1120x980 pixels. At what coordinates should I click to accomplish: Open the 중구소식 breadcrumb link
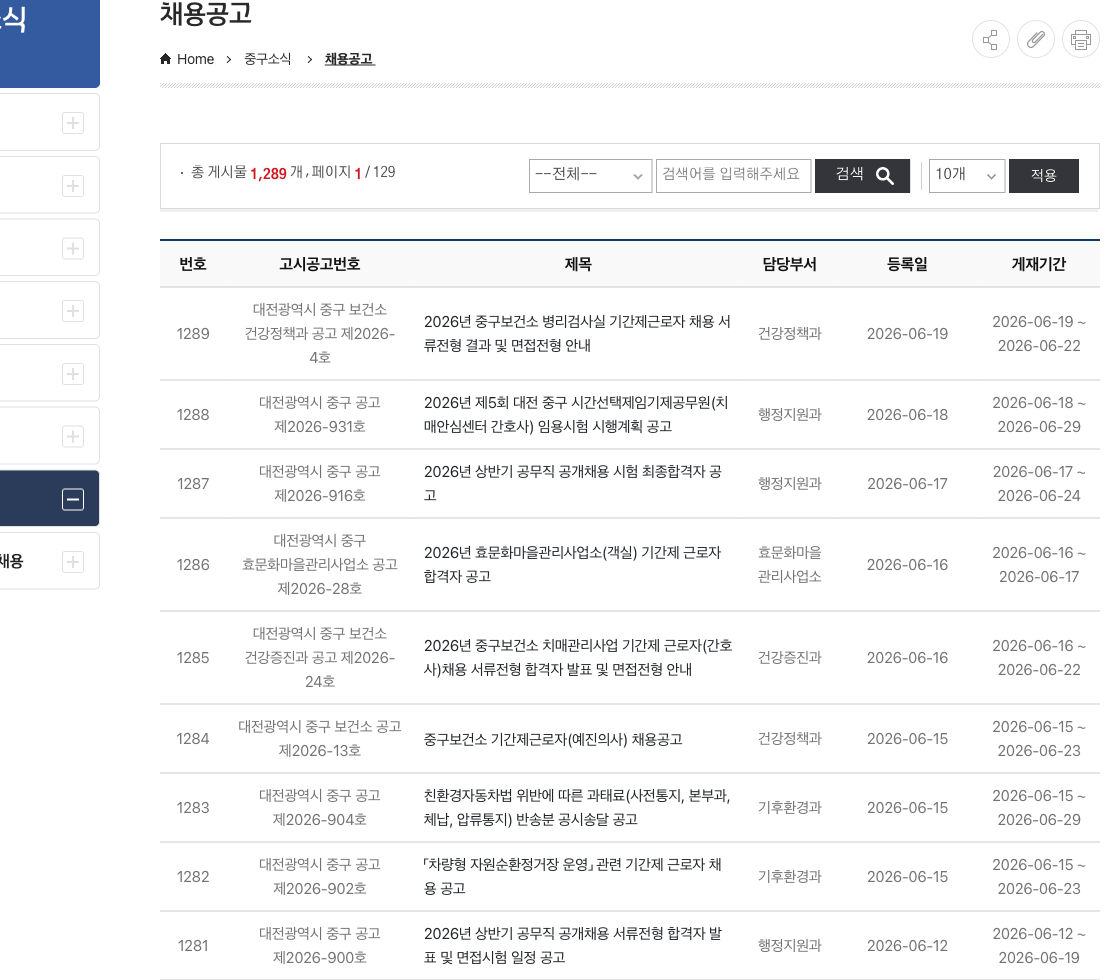[x=267, y=59]
